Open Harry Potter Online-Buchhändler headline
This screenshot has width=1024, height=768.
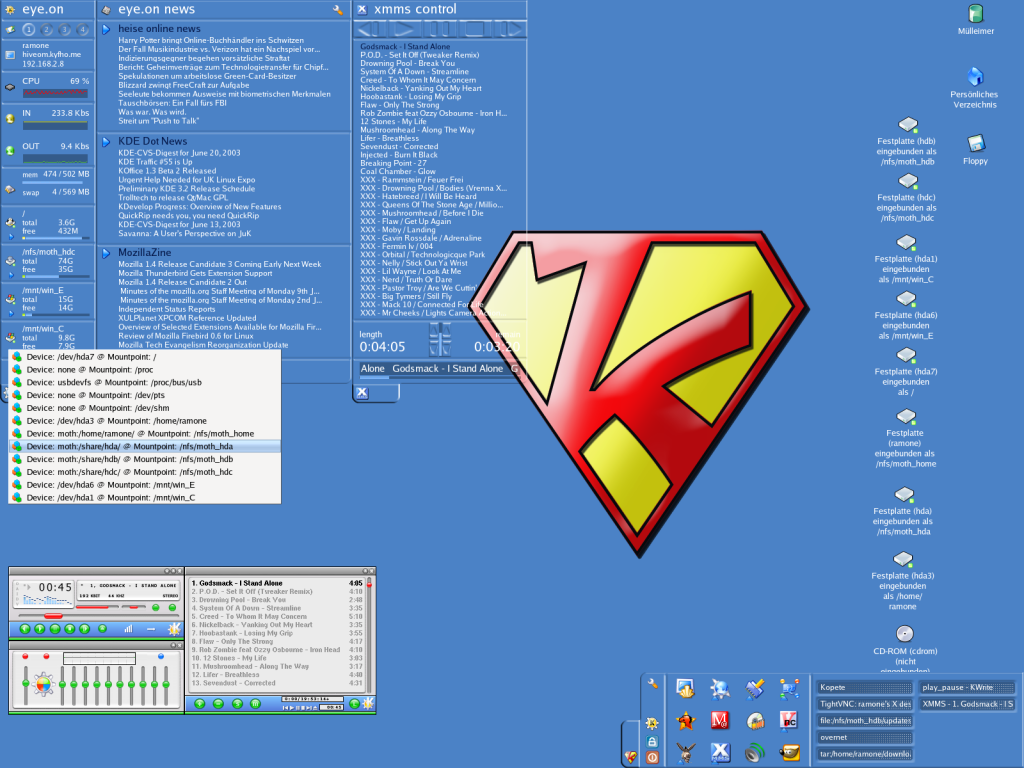(211, 40)
